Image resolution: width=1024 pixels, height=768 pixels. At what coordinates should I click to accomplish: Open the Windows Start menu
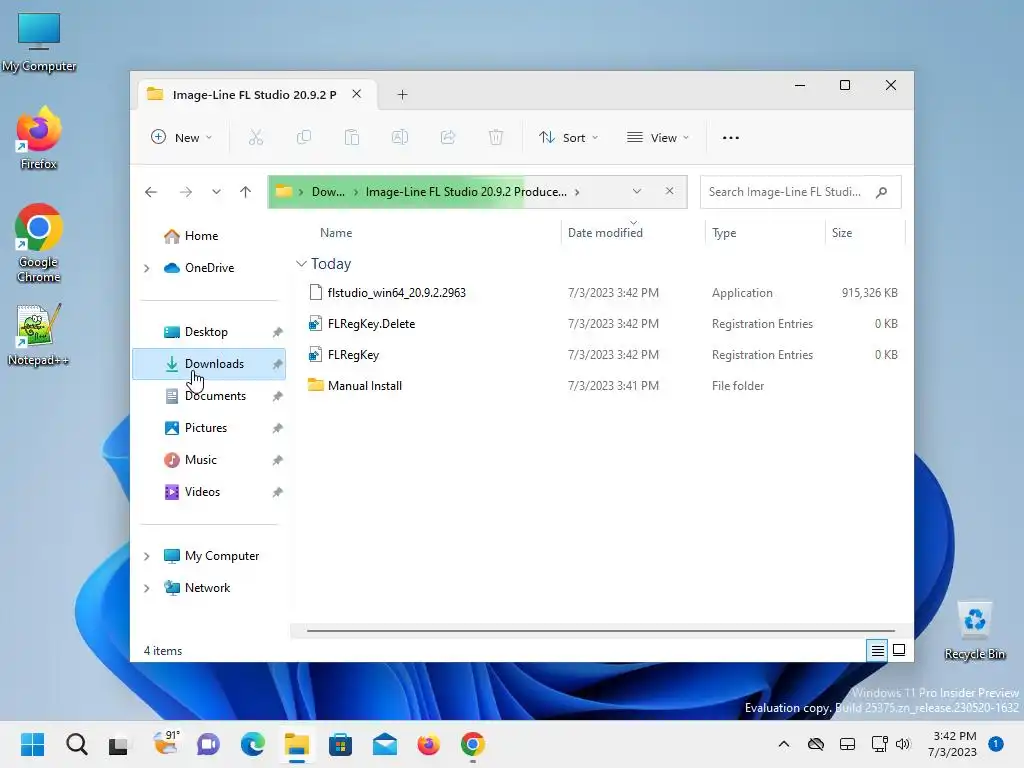(32, 744)
